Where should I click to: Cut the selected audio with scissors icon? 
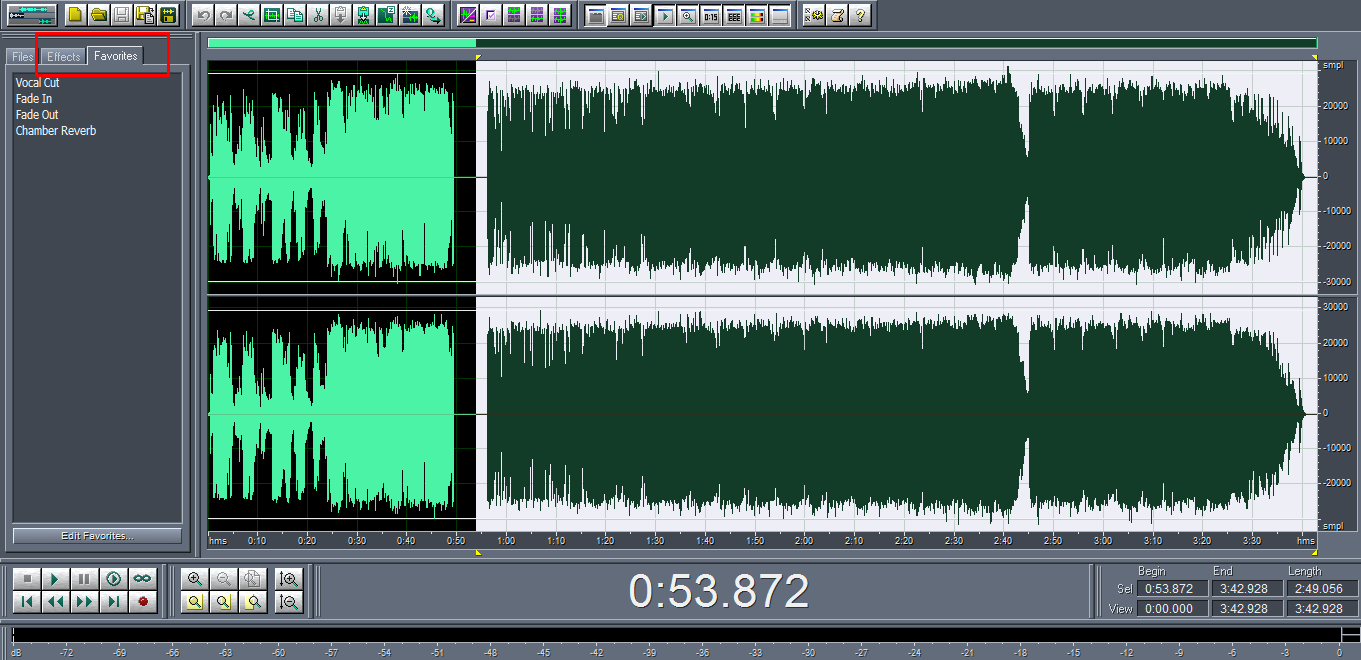click(317, 14)
